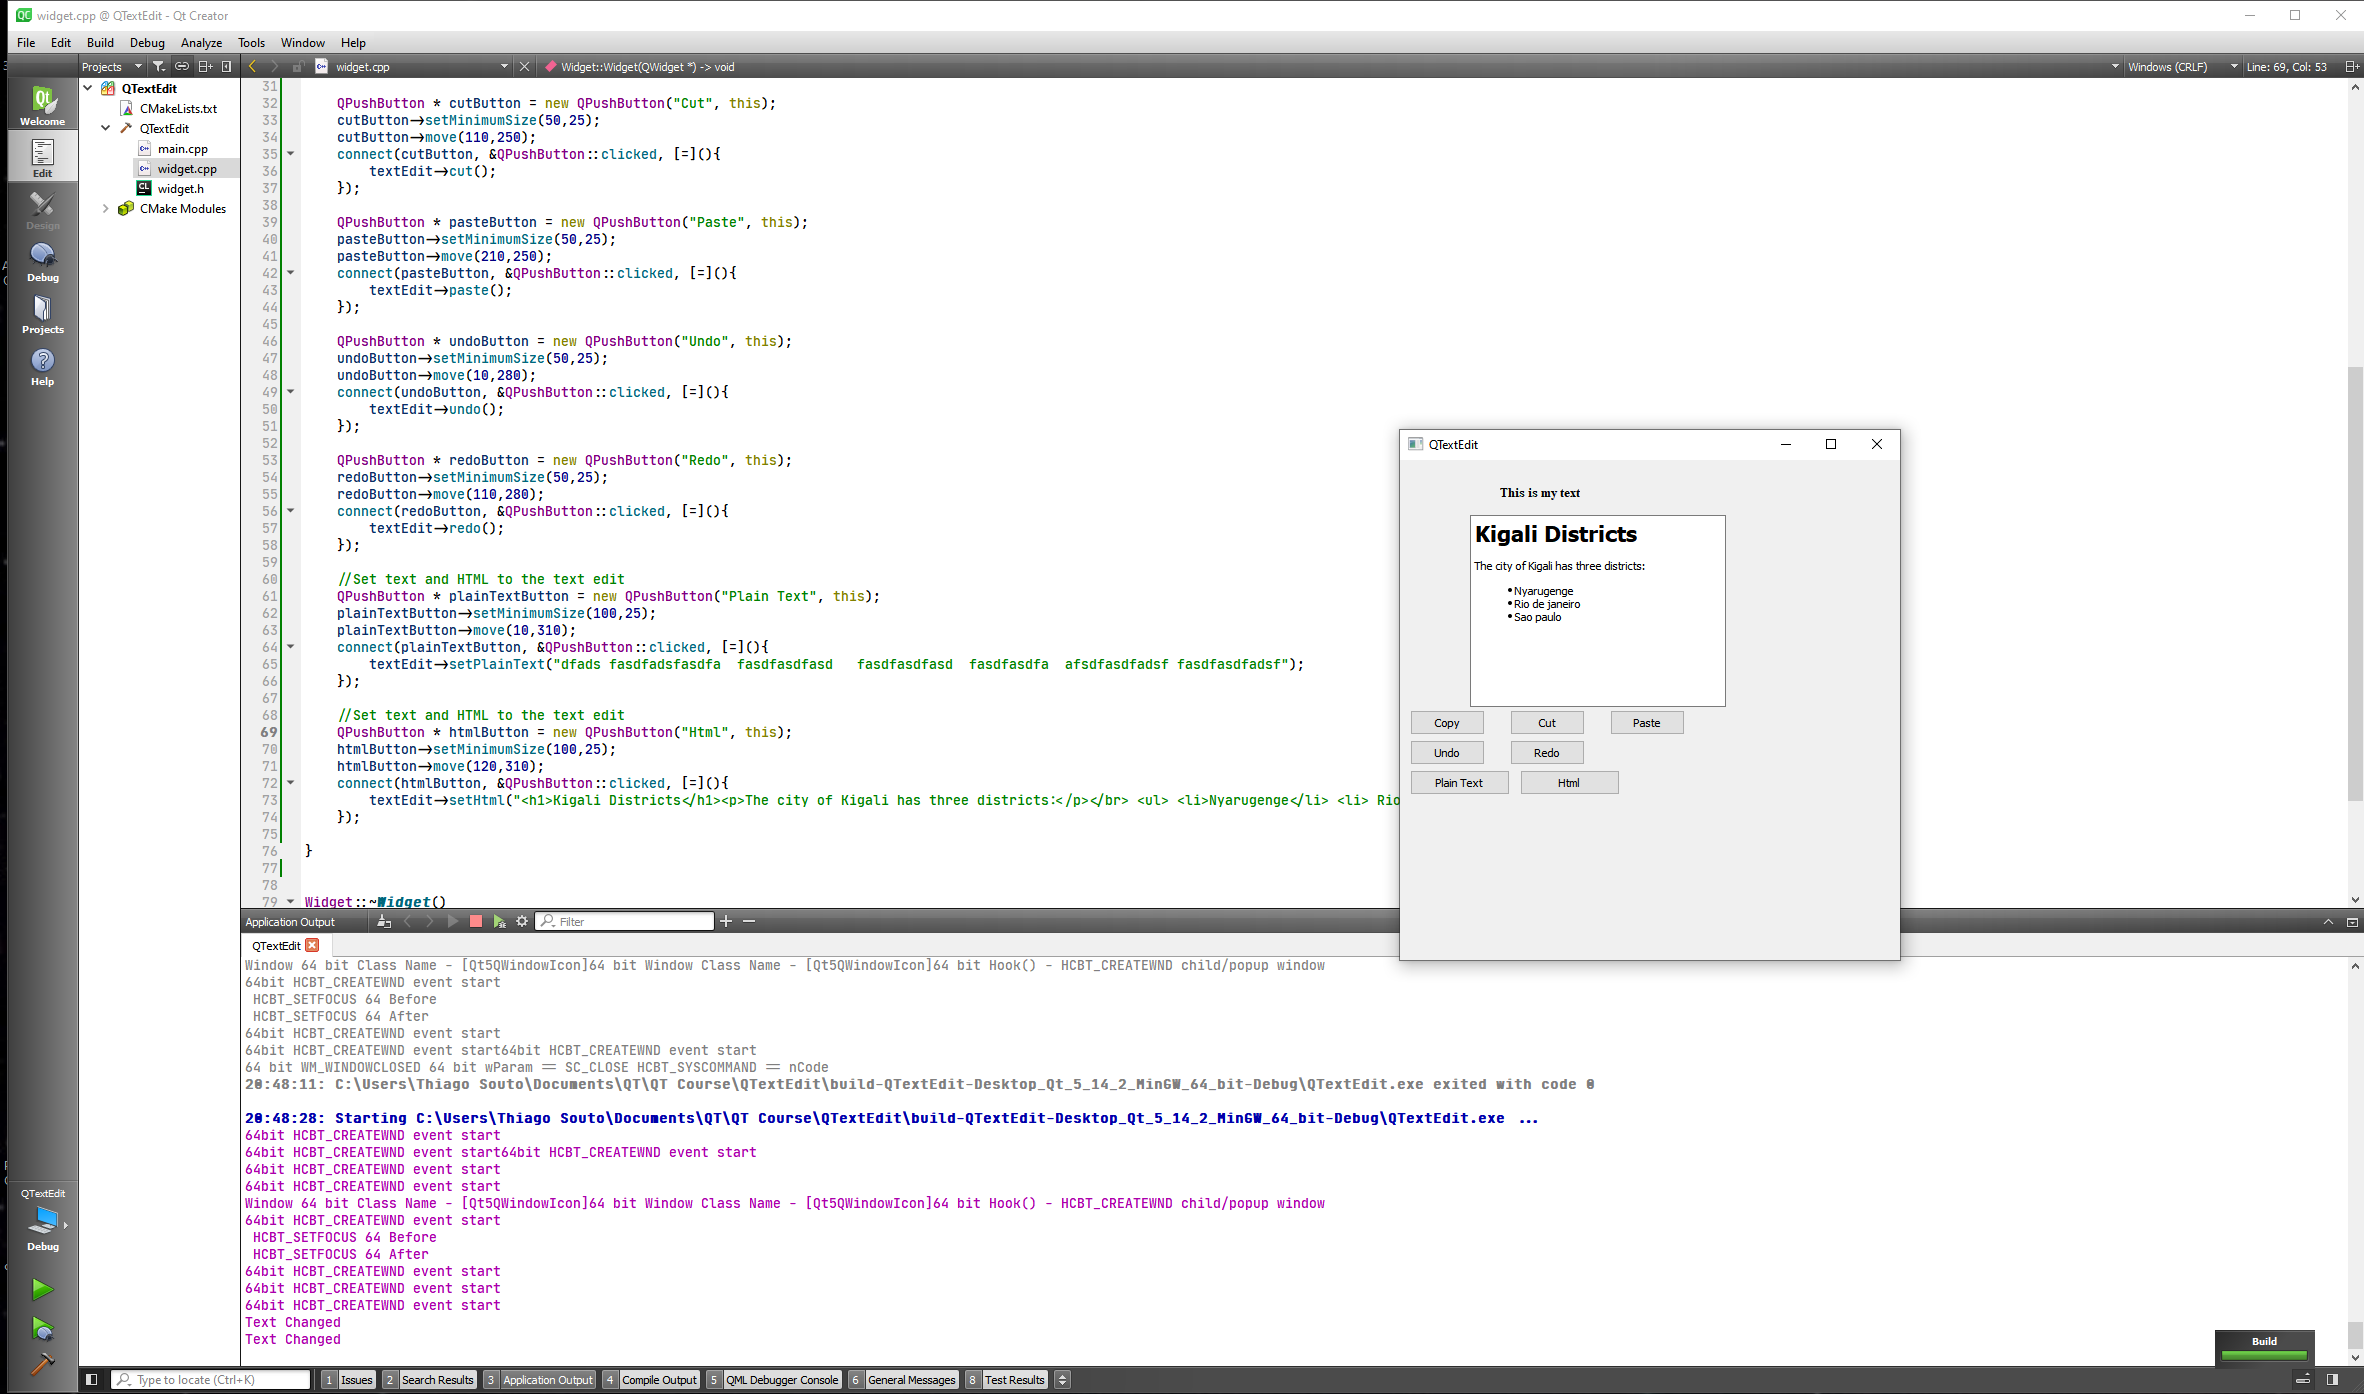Open Projects view selector dropdown
2364x1394 pixels.
(x=112, y=67)
